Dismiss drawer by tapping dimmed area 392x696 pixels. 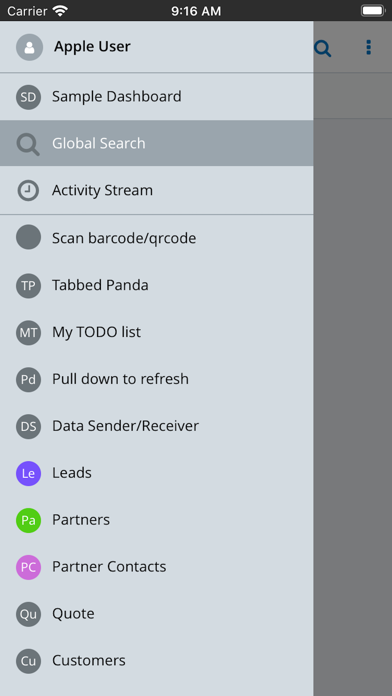pos(352,399)
